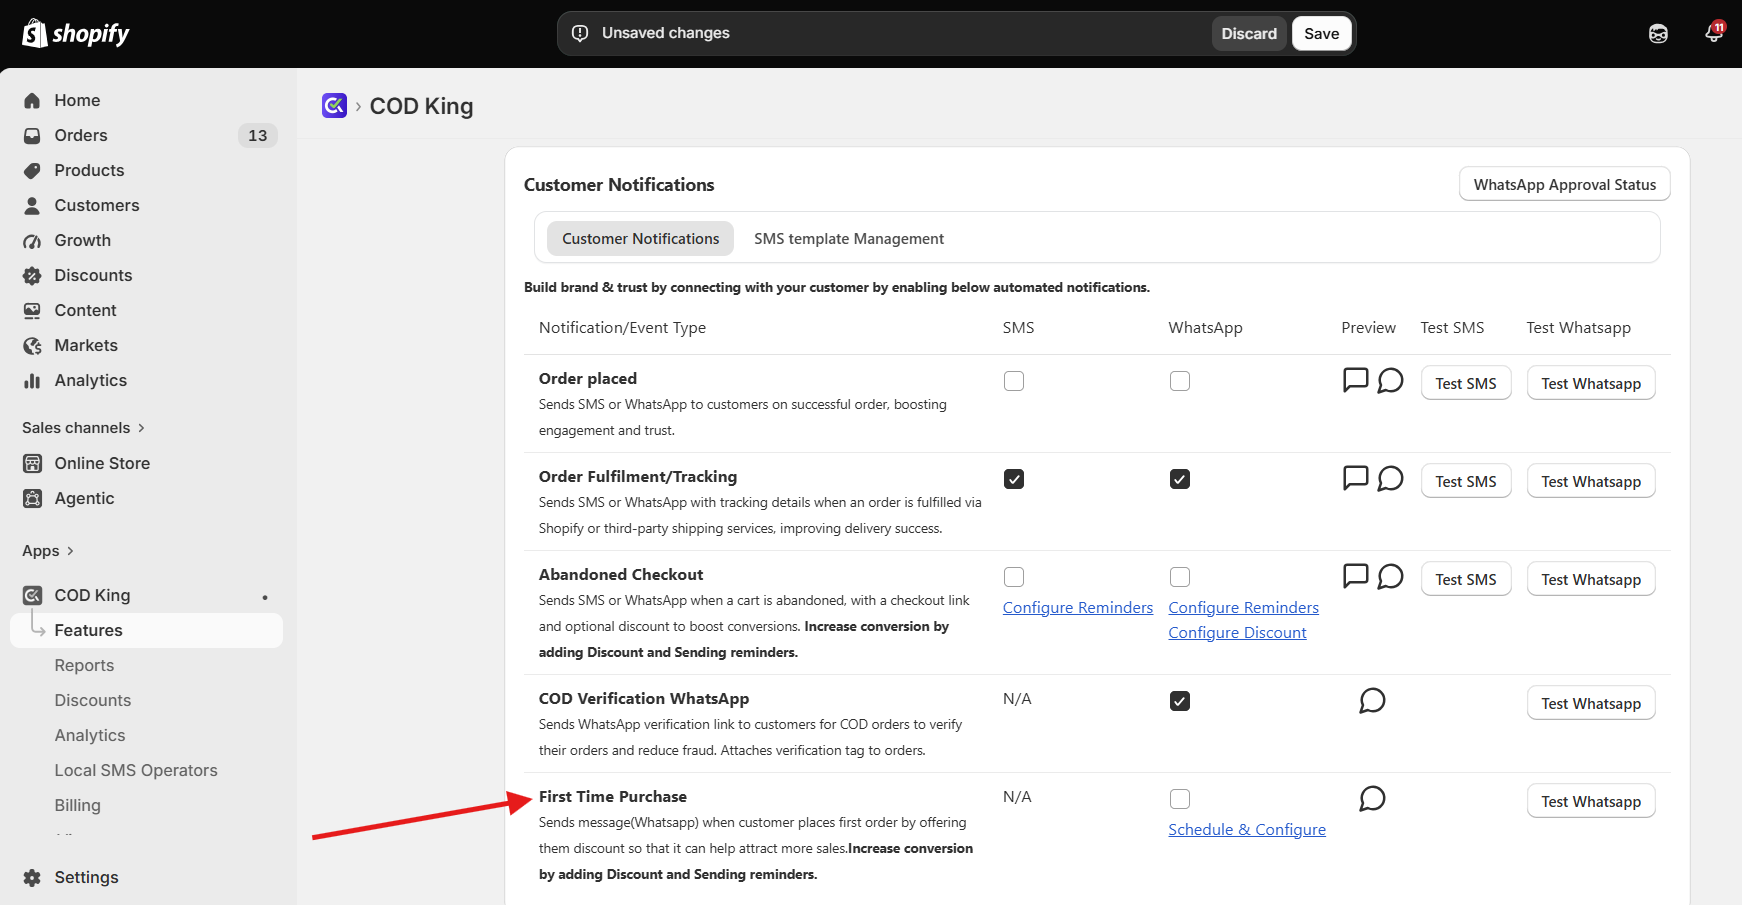Enable WhatsApp checkbox for First Time Purchase
The image size is (1742, 905).
[1180, 799]
